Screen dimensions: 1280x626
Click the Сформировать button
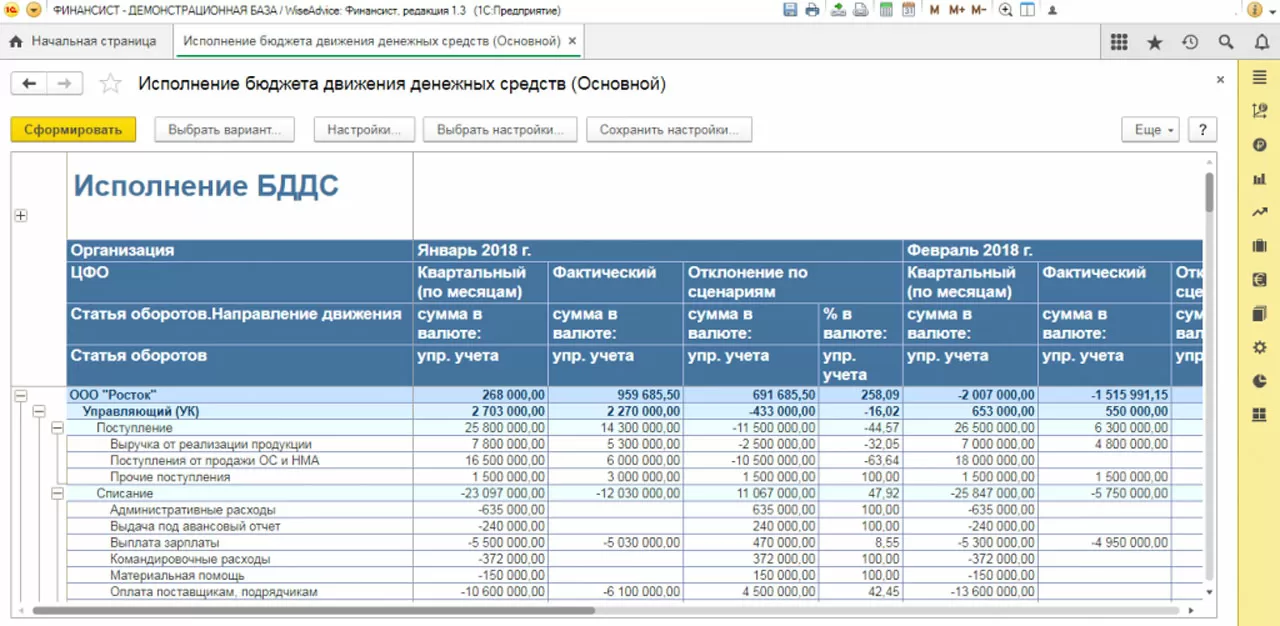(x=73, y=130)
